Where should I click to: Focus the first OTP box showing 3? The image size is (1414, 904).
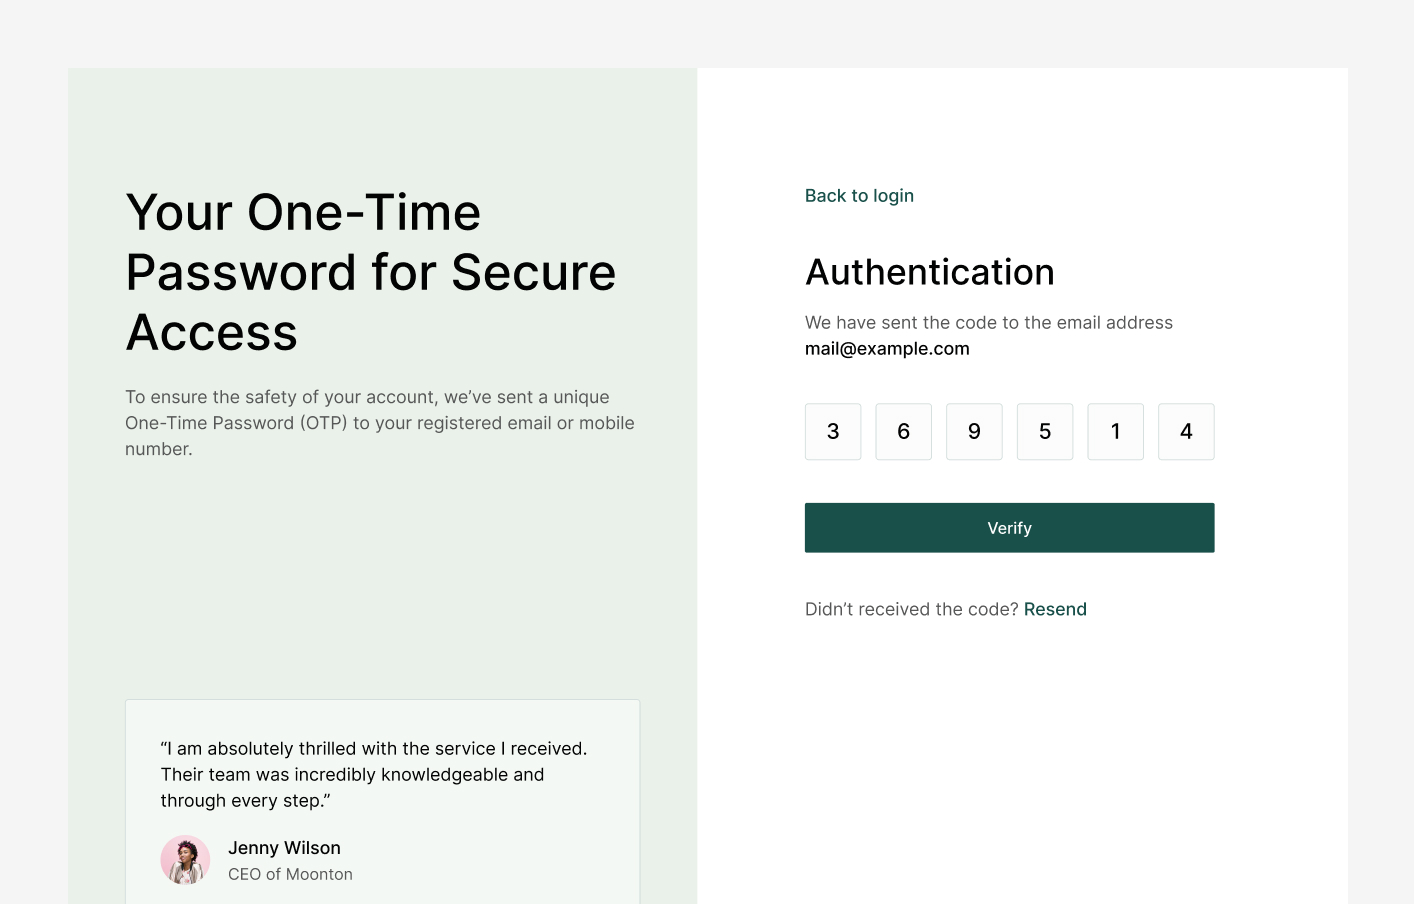tap(833, 432)
